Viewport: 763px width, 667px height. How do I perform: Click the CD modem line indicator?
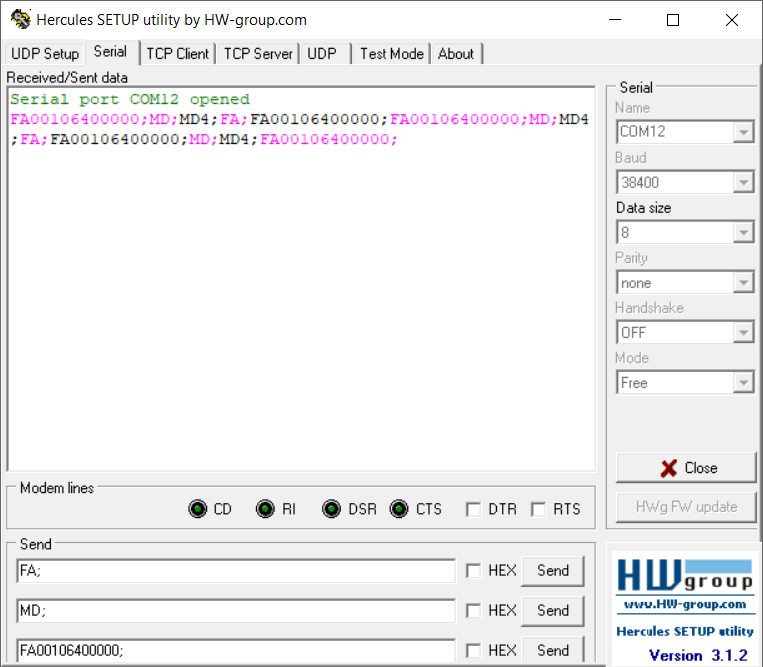point(198,509)
